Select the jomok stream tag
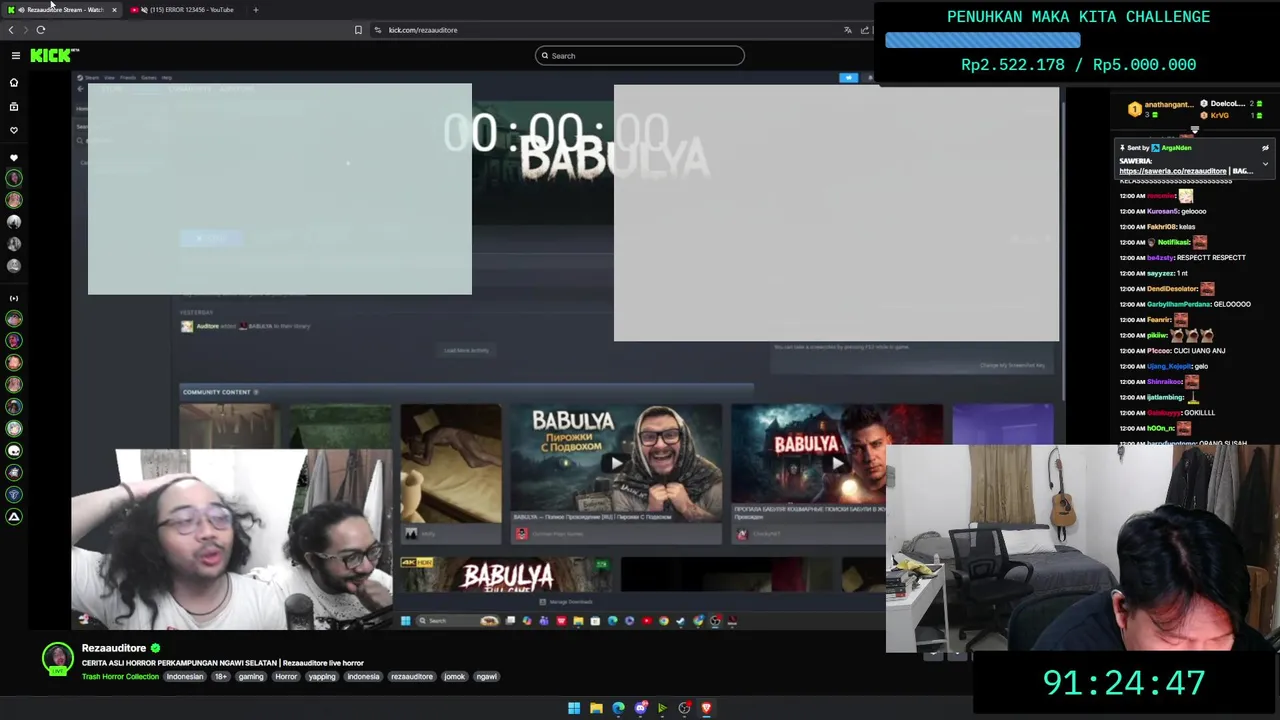This screenshot has height=720, width=1280. pyautogui.click(x=455, y=677)
